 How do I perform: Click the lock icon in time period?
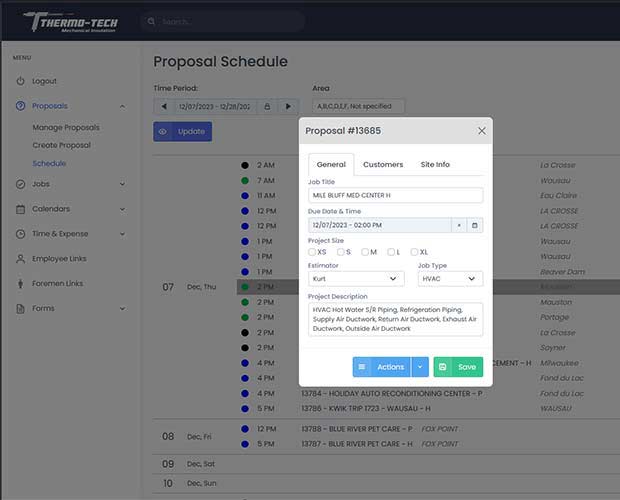[267, 106]
